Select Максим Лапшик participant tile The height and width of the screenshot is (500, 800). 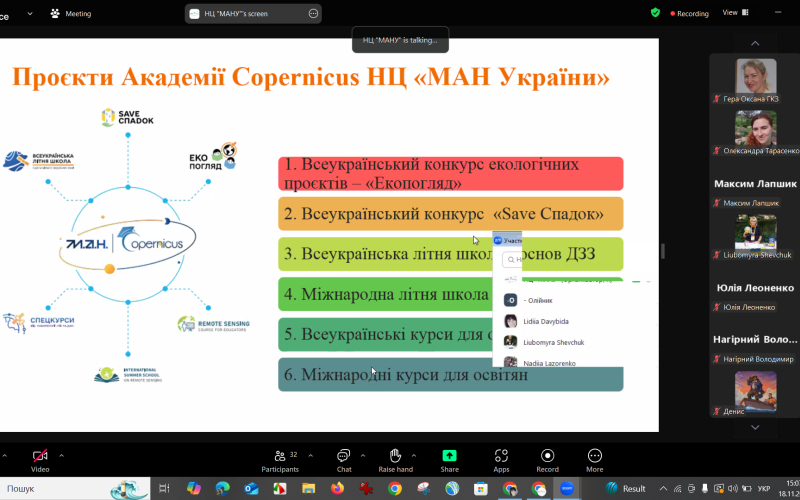755,184
